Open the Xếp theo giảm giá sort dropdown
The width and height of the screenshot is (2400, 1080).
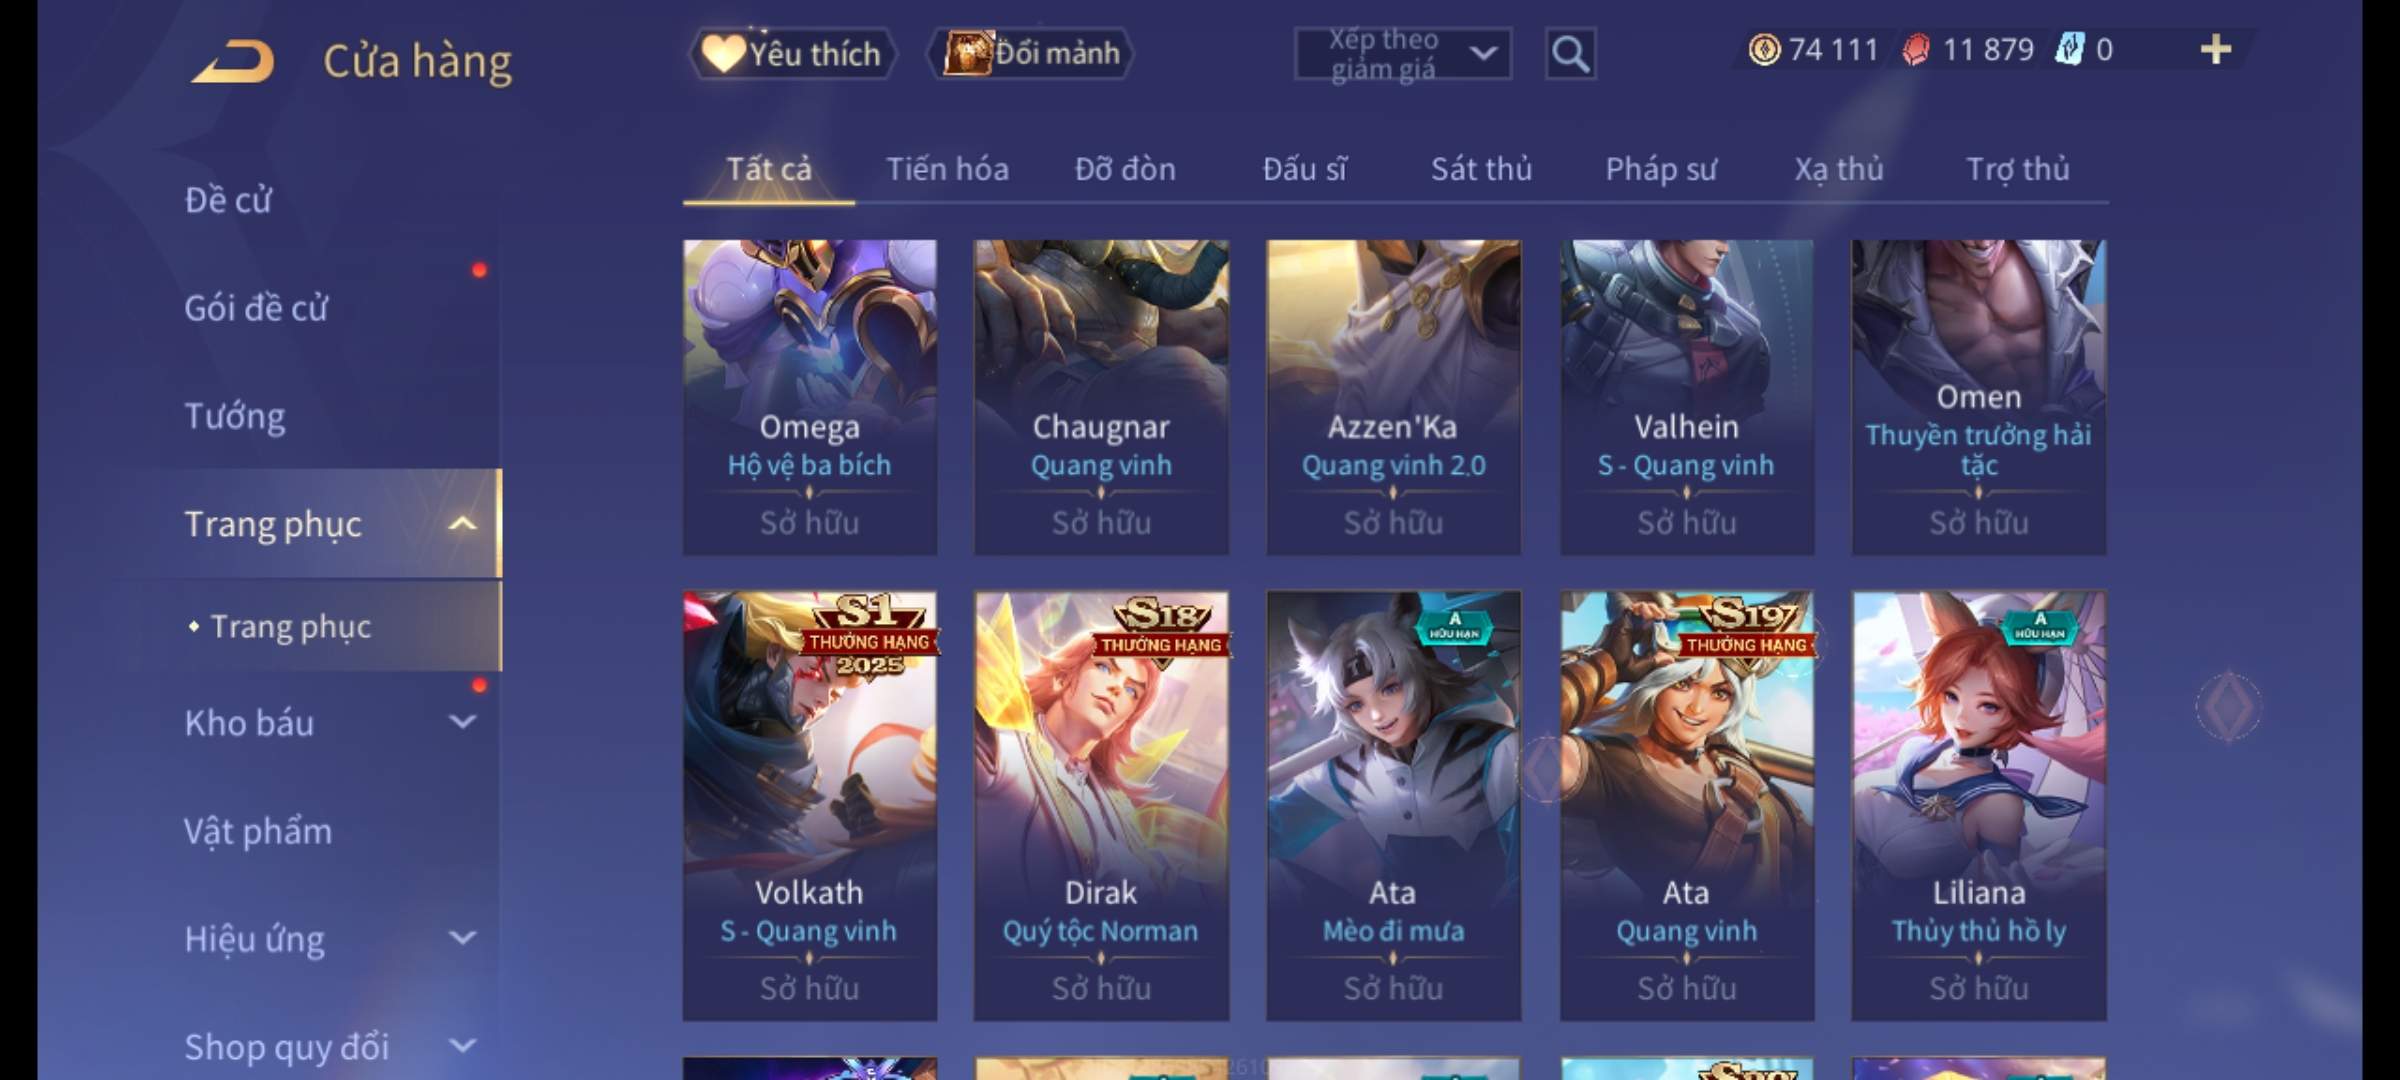1402,54
